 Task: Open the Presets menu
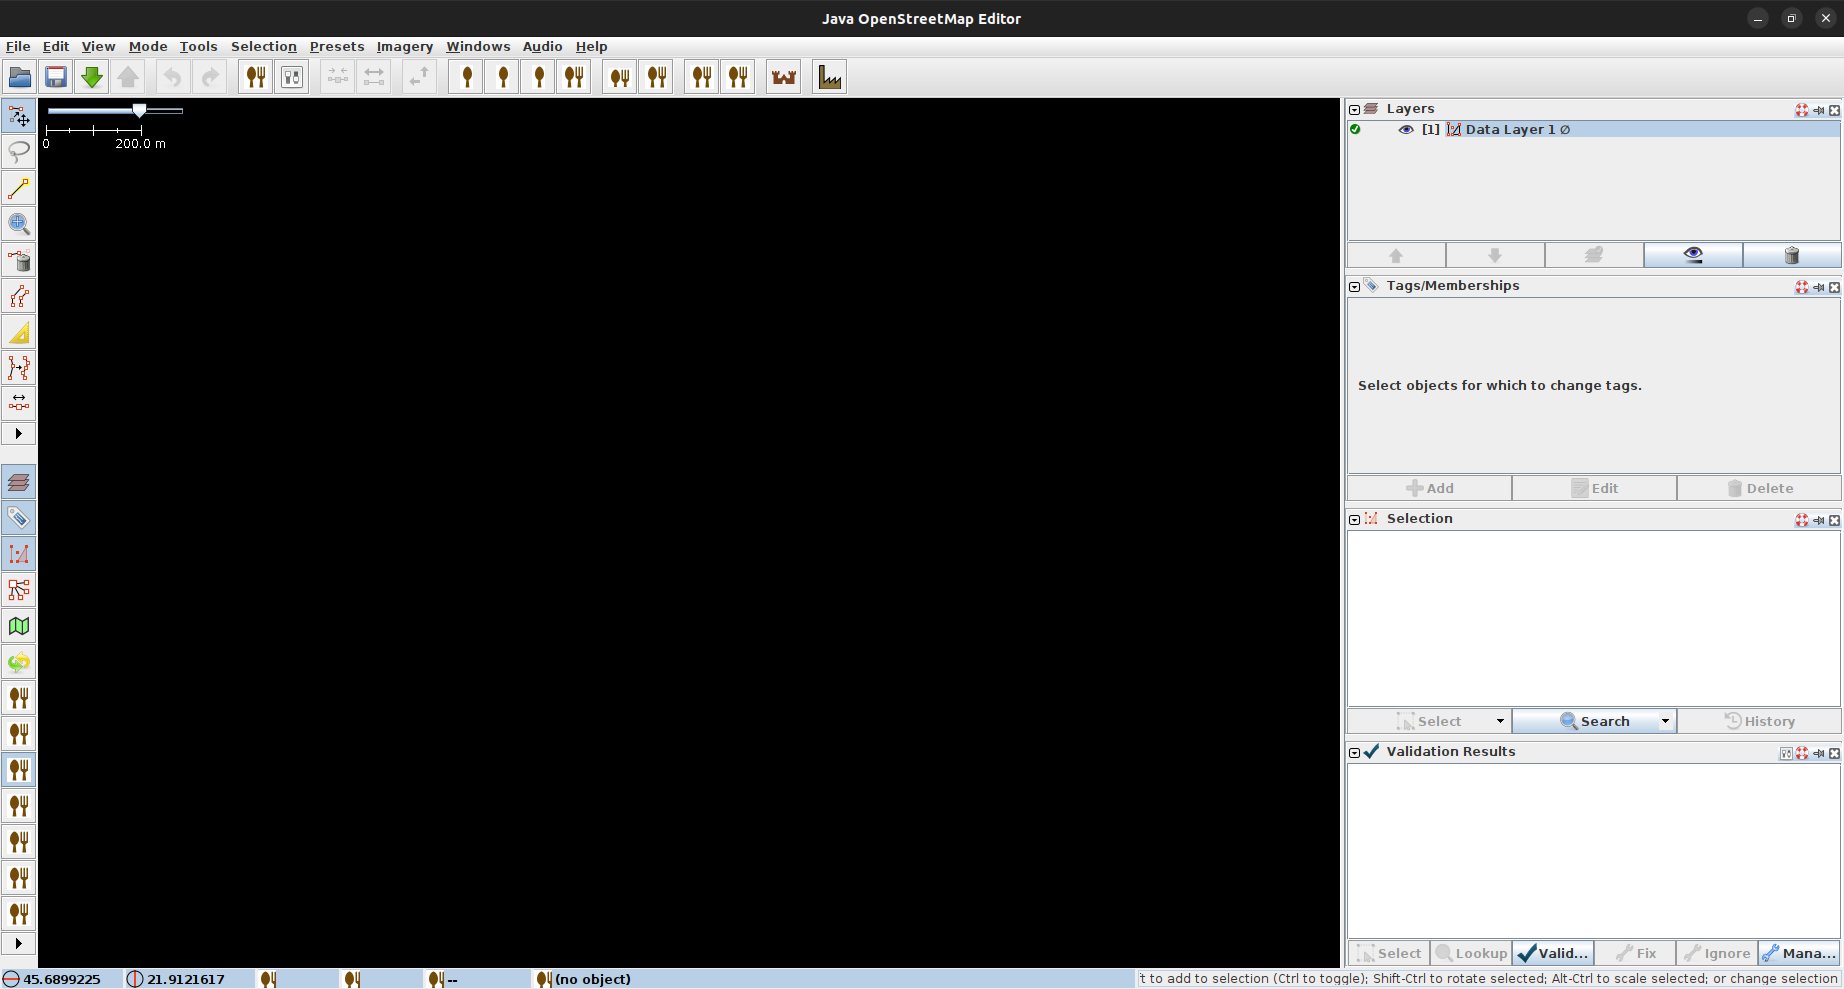336,46
